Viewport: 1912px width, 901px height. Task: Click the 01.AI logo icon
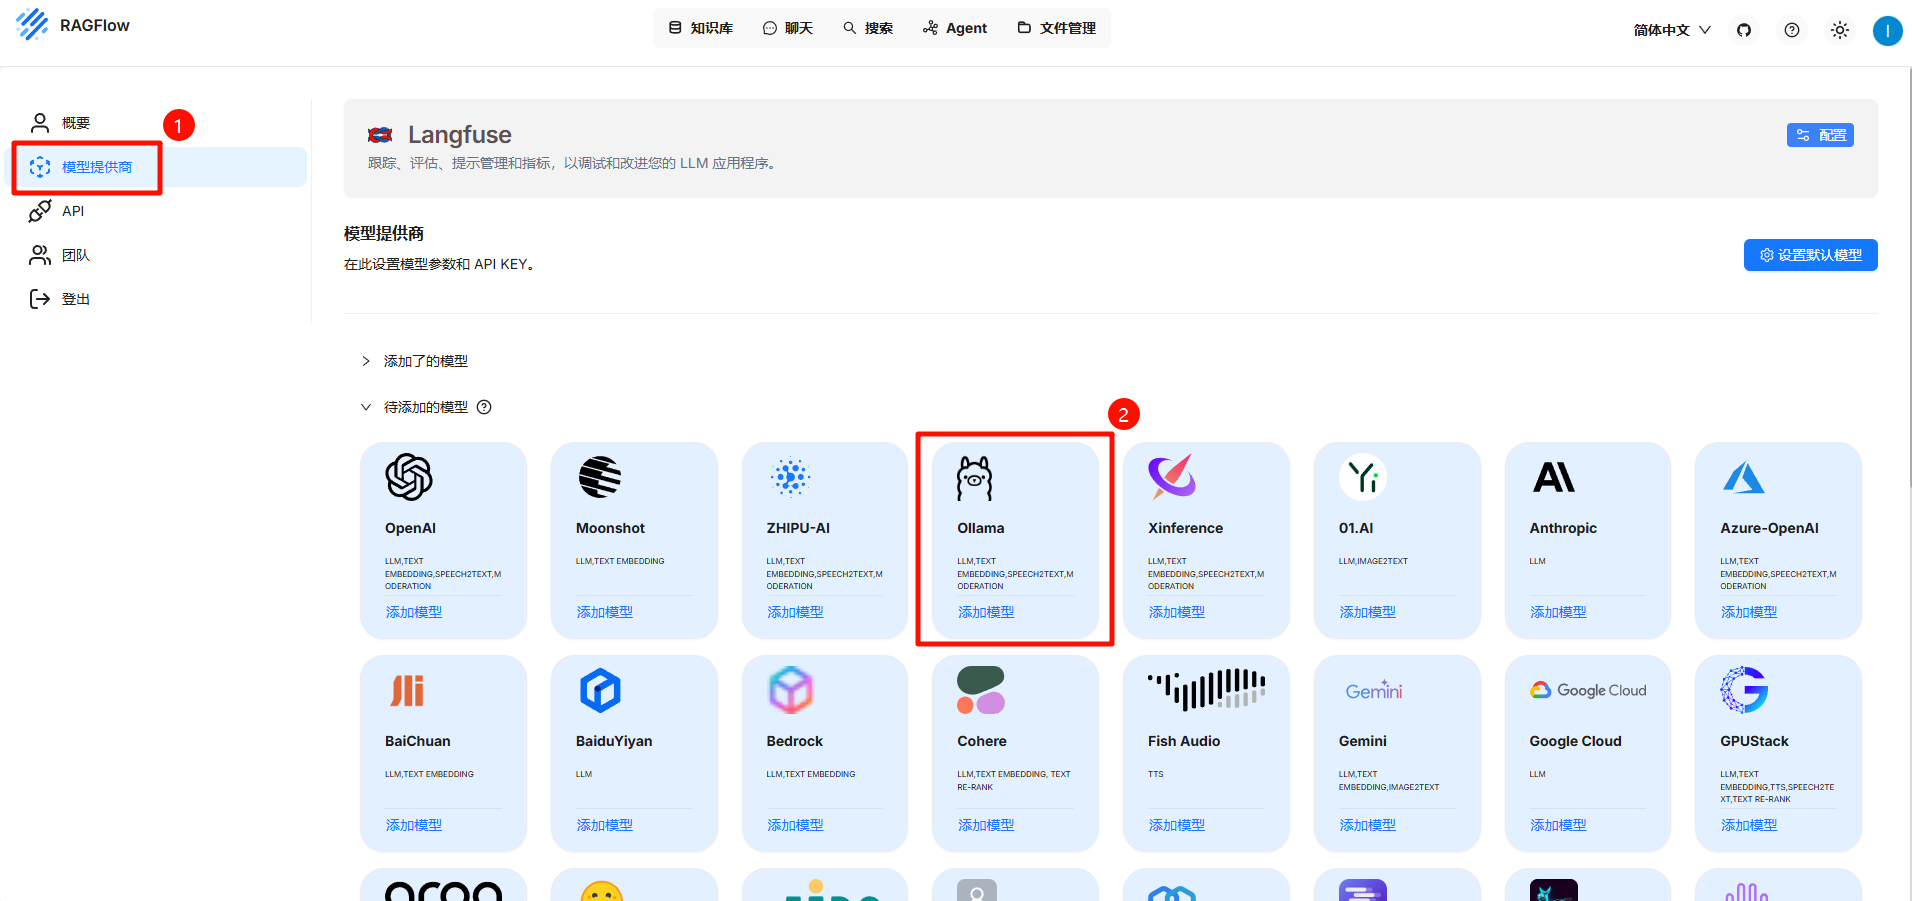pos(1363,477)
